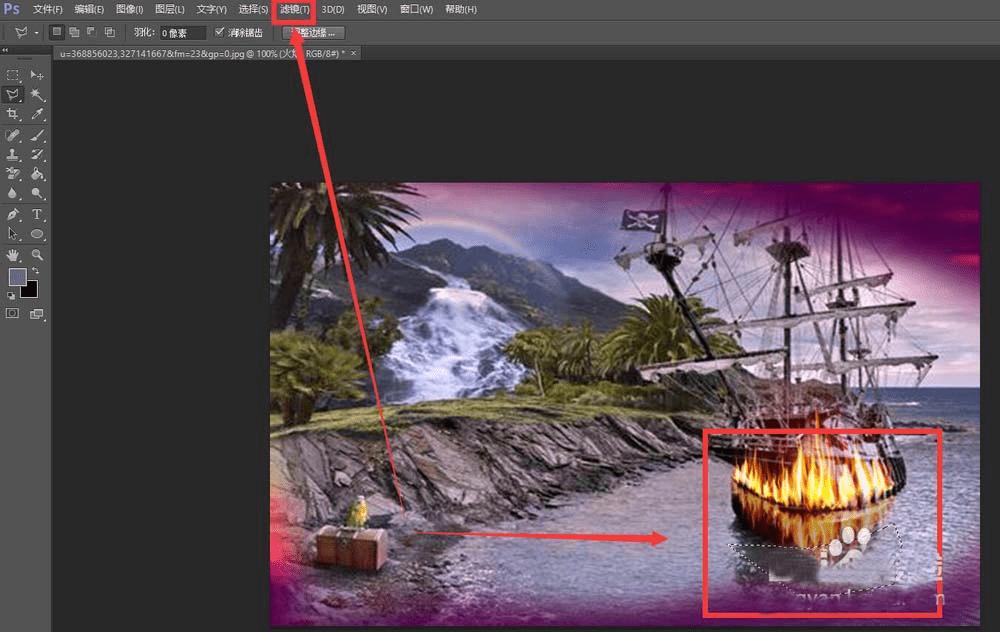This screenshot has width=1000, height=632.
Task: Select the Ellipse shape tool
Action: click(37, 234)
